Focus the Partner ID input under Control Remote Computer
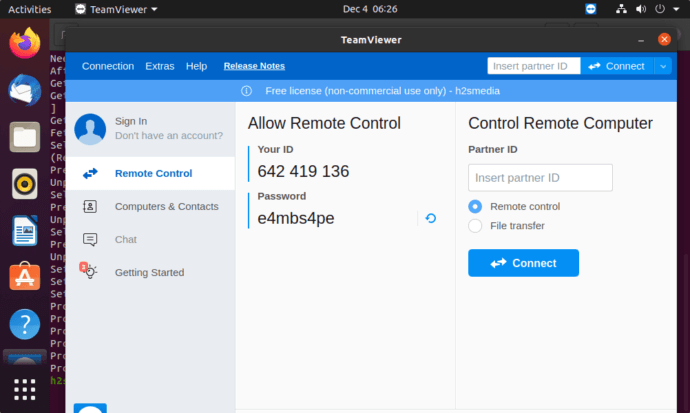 point(540,178)
